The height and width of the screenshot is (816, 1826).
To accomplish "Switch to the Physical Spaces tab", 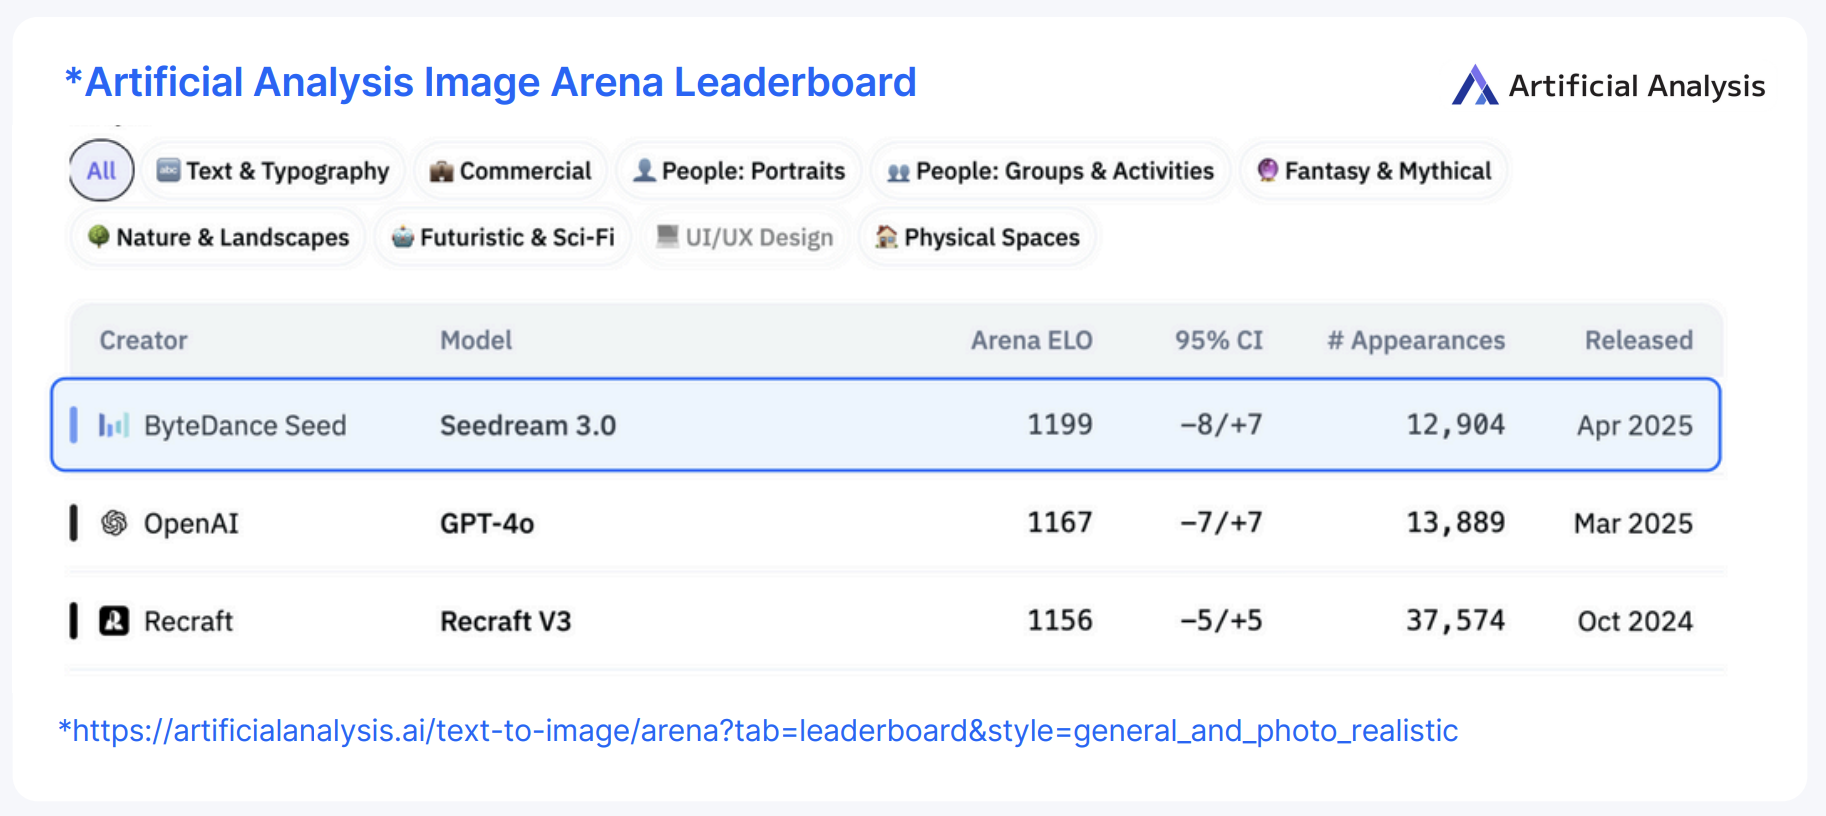I will point(978,238).
